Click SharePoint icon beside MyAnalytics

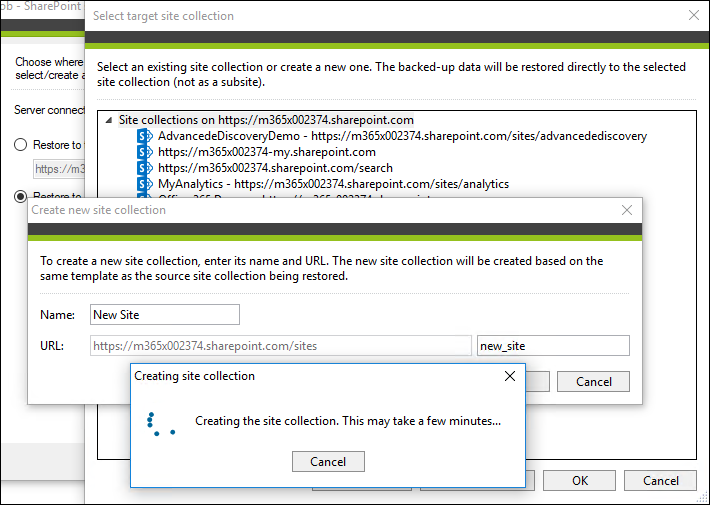coord(143,184)
